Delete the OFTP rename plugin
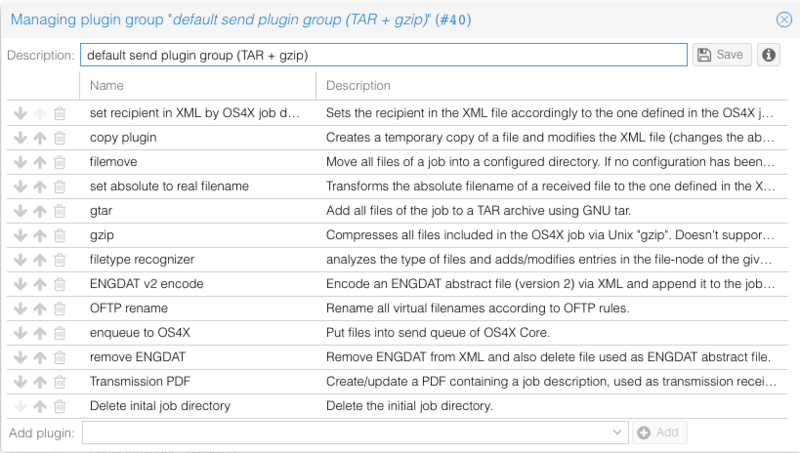 [60, 308]
